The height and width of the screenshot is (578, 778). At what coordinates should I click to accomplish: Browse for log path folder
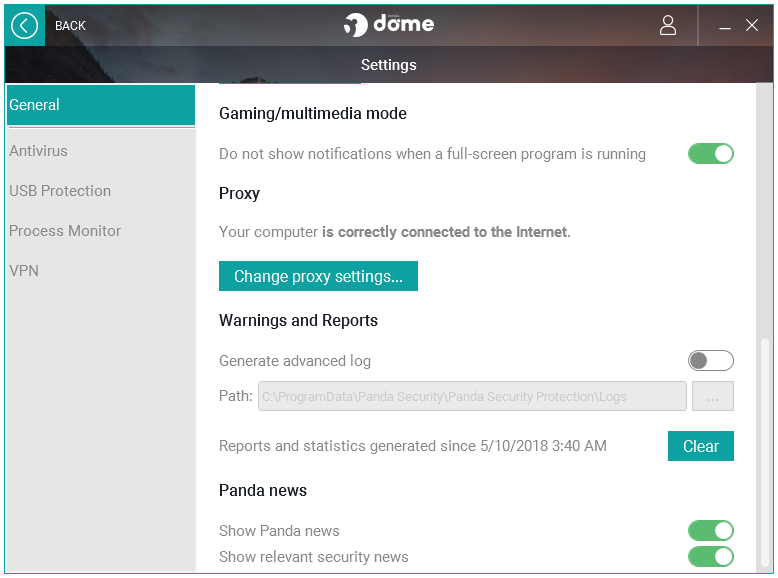(713, 396)
